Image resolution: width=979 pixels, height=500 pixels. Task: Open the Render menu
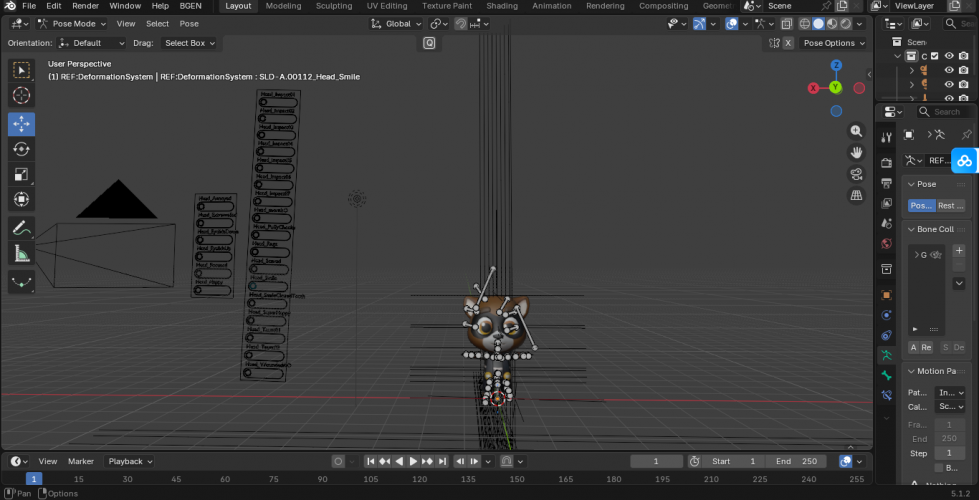point(85,6)
